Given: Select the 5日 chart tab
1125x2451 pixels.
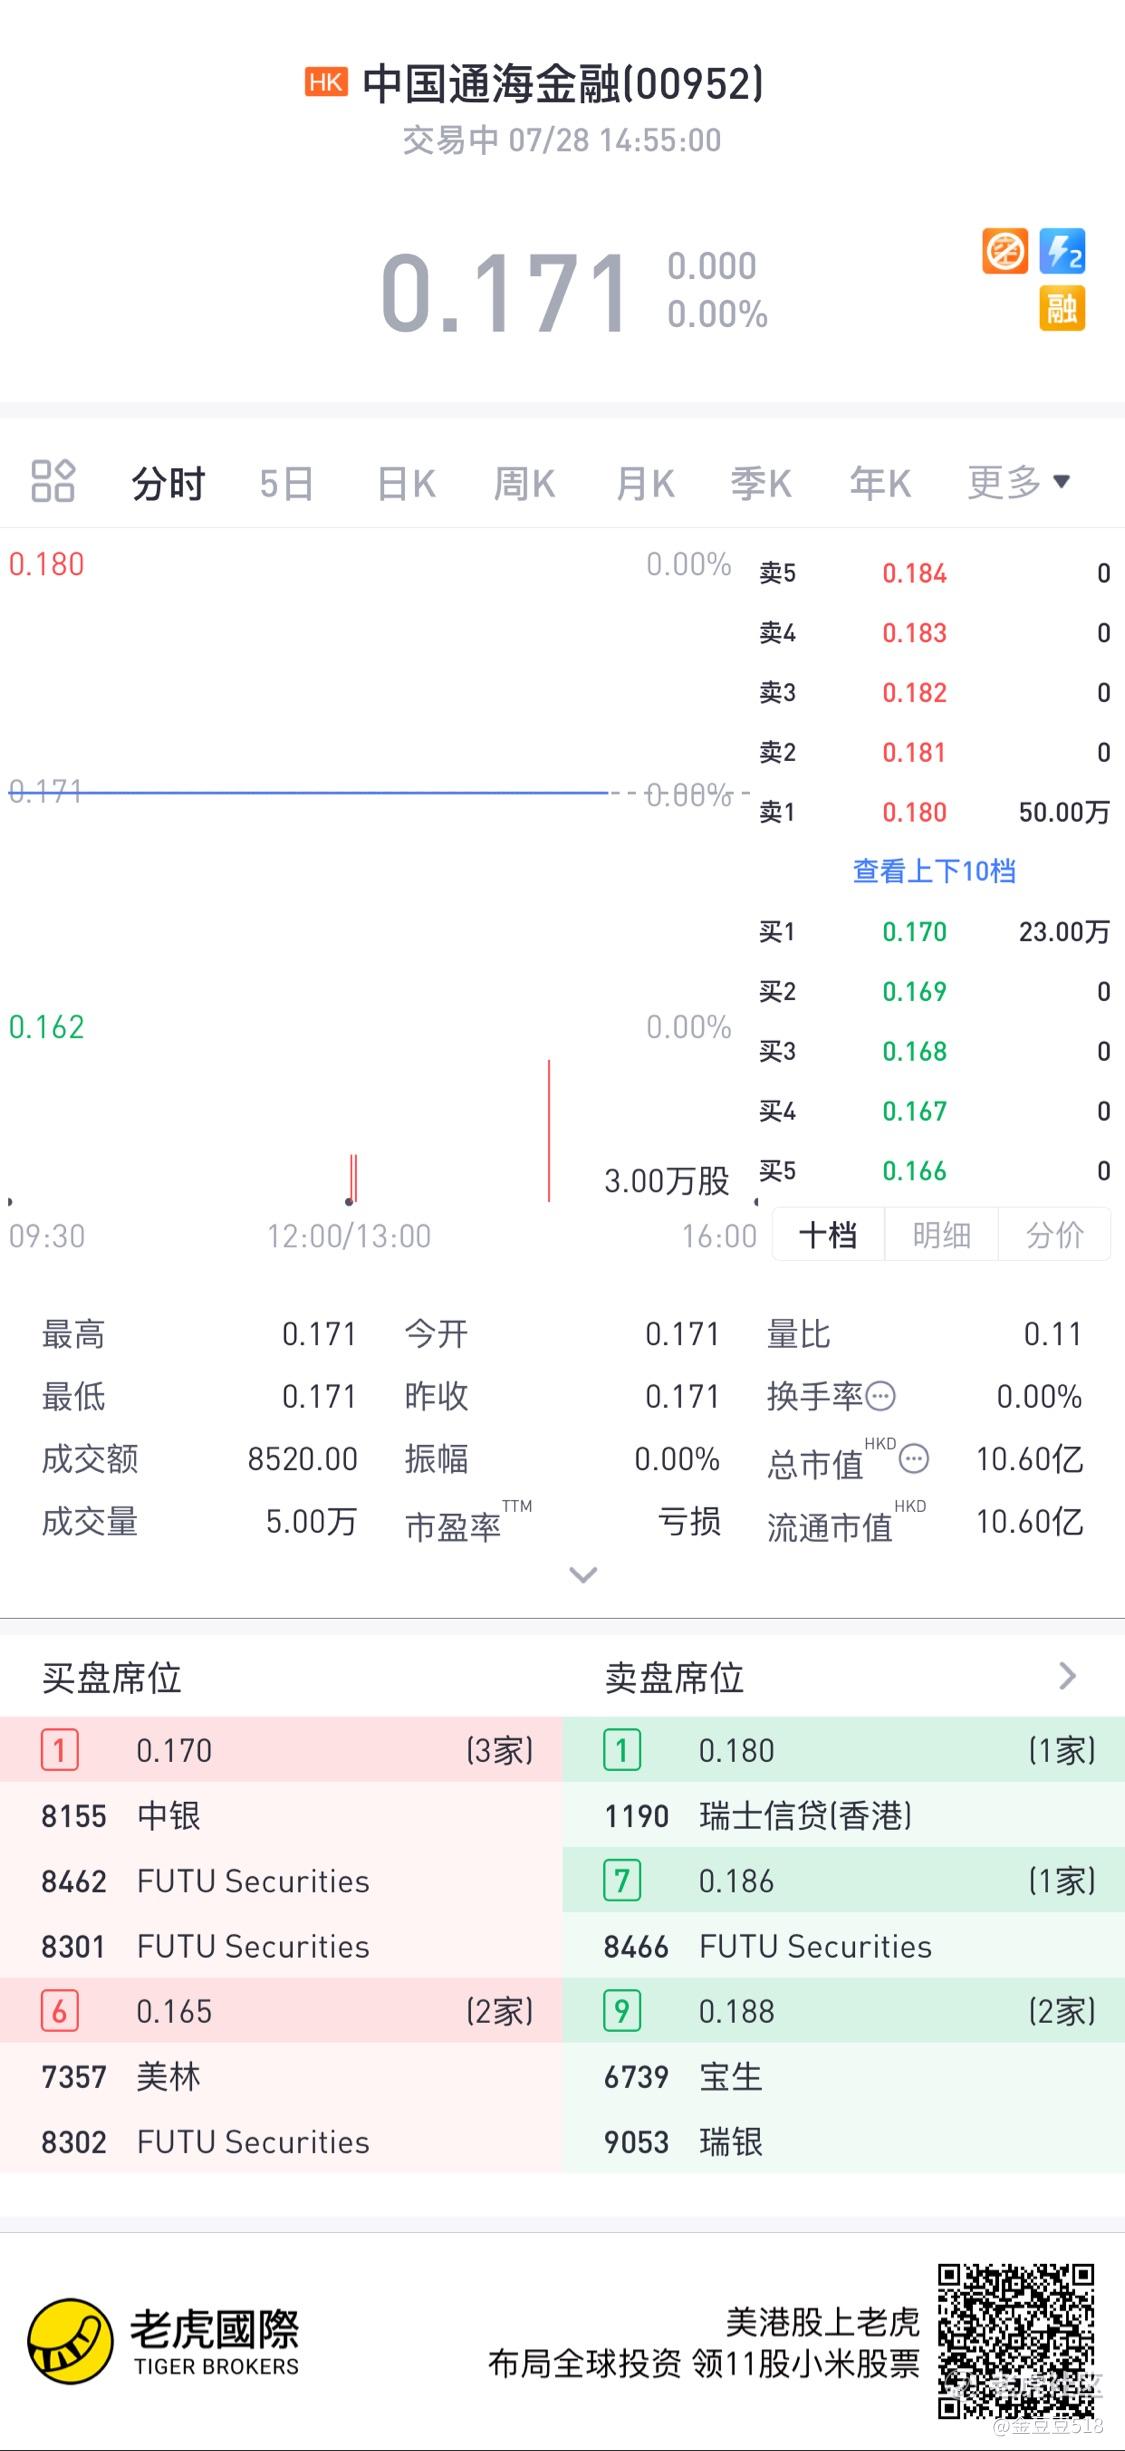Looking at the screenshot, I should pos(287,483).
